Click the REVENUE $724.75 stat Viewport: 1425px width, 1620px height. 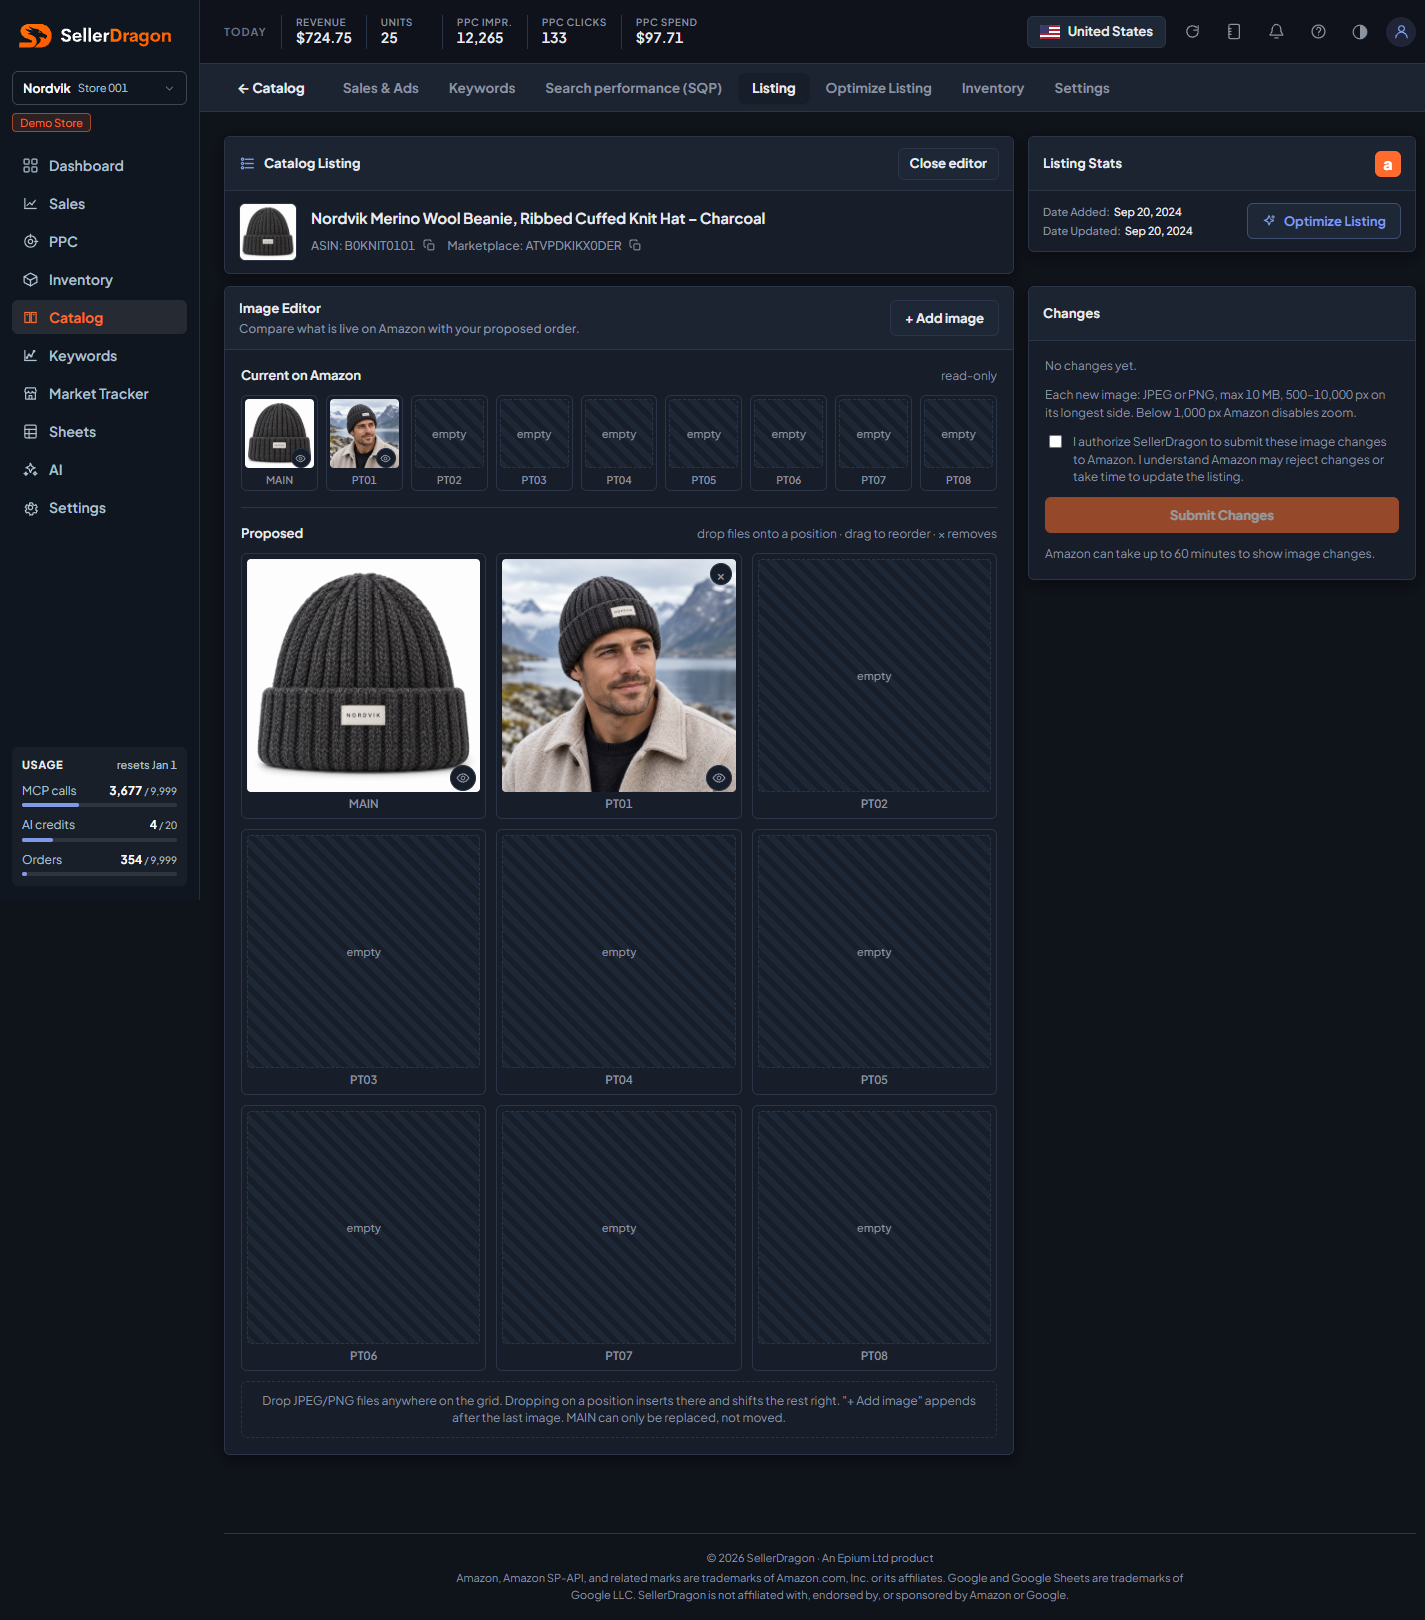(324, 32)
